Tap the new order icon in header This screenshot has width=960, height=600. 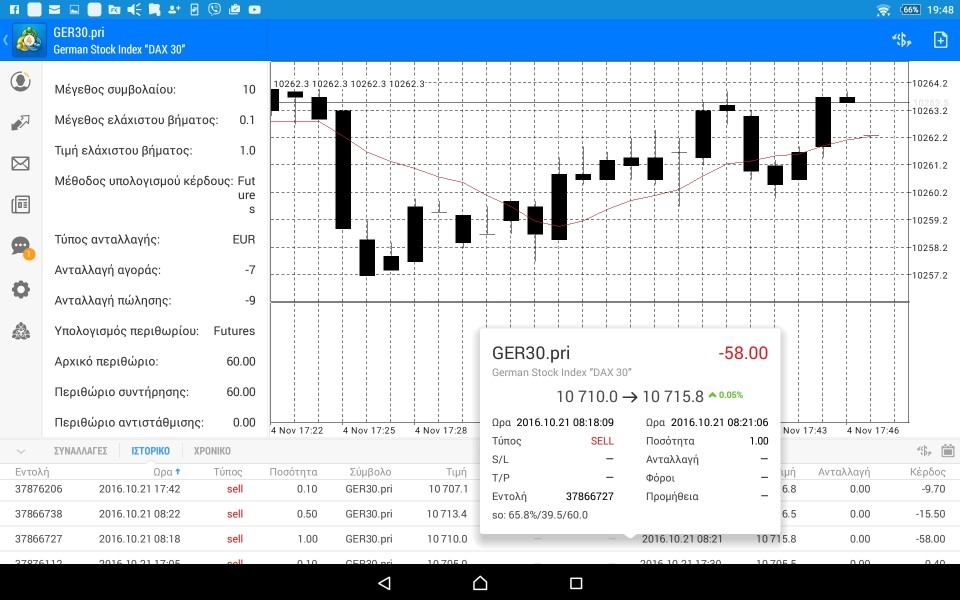[940, 40]
